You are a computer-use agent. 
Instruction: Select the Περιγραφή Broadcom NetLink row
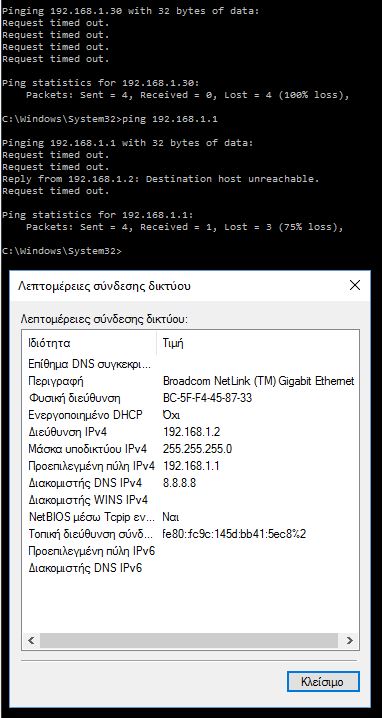point(190,381)
